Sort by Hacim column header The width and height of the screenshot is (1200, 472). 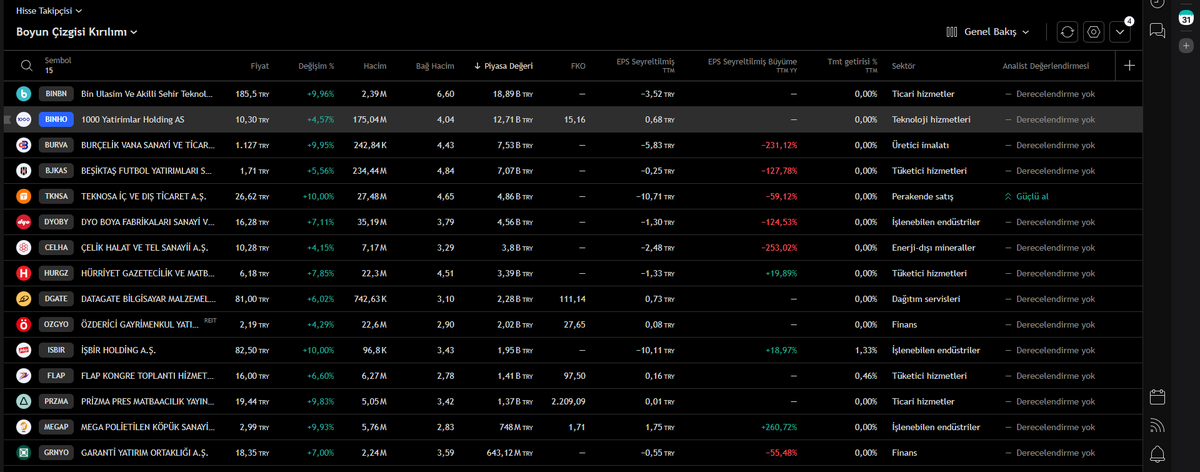tap(375, 66)
